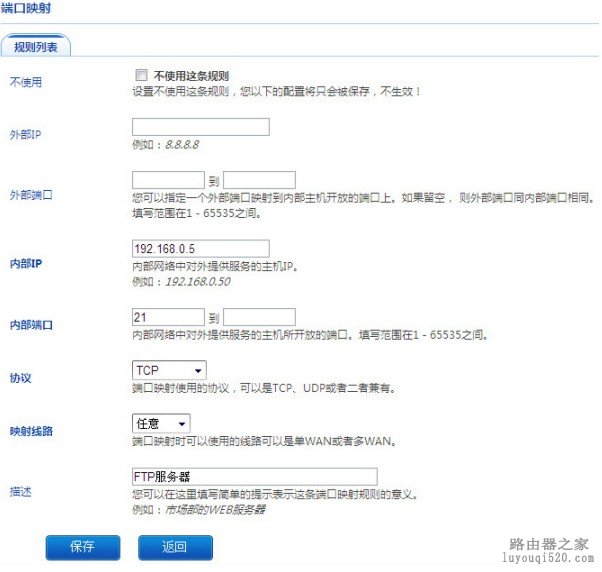Screen dimensions: 602x572
Task: Click the 内部IP label
Action: [x=26, y=264]
